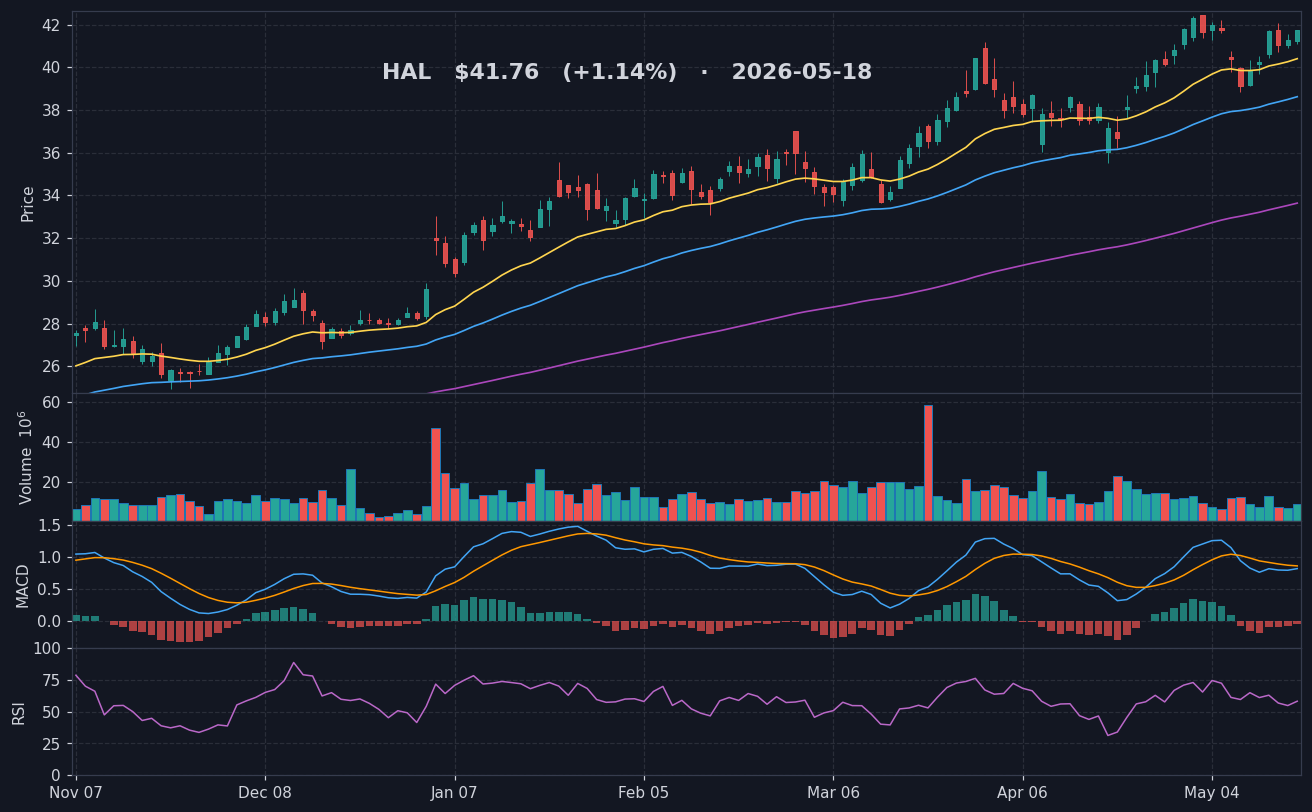The width and height of the screenshot is (1312, 812).
Task: Click the Price axis label
Action: 28,203
